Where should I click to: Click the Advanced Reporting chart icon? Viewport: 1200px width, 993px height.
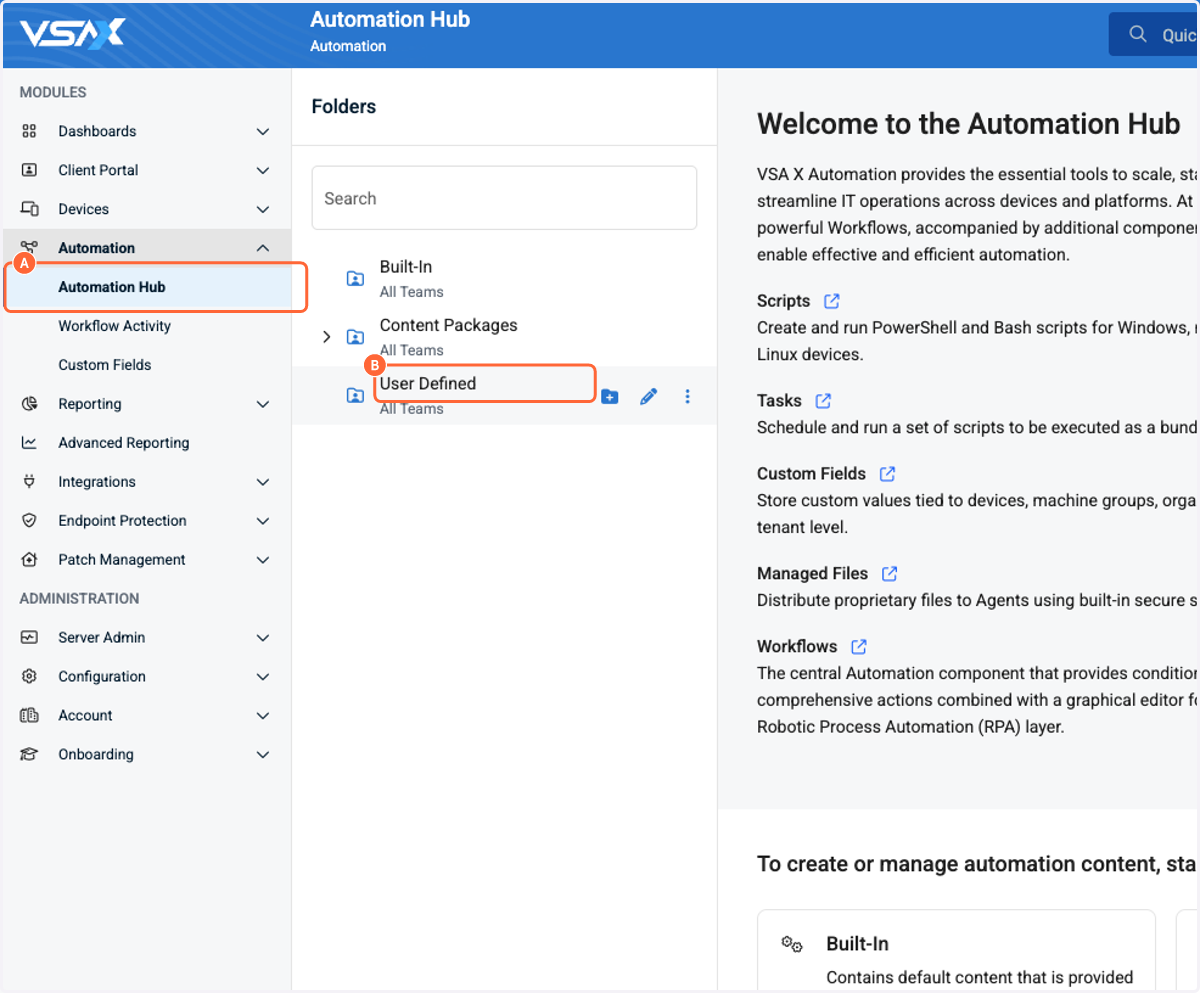[29, 443]
